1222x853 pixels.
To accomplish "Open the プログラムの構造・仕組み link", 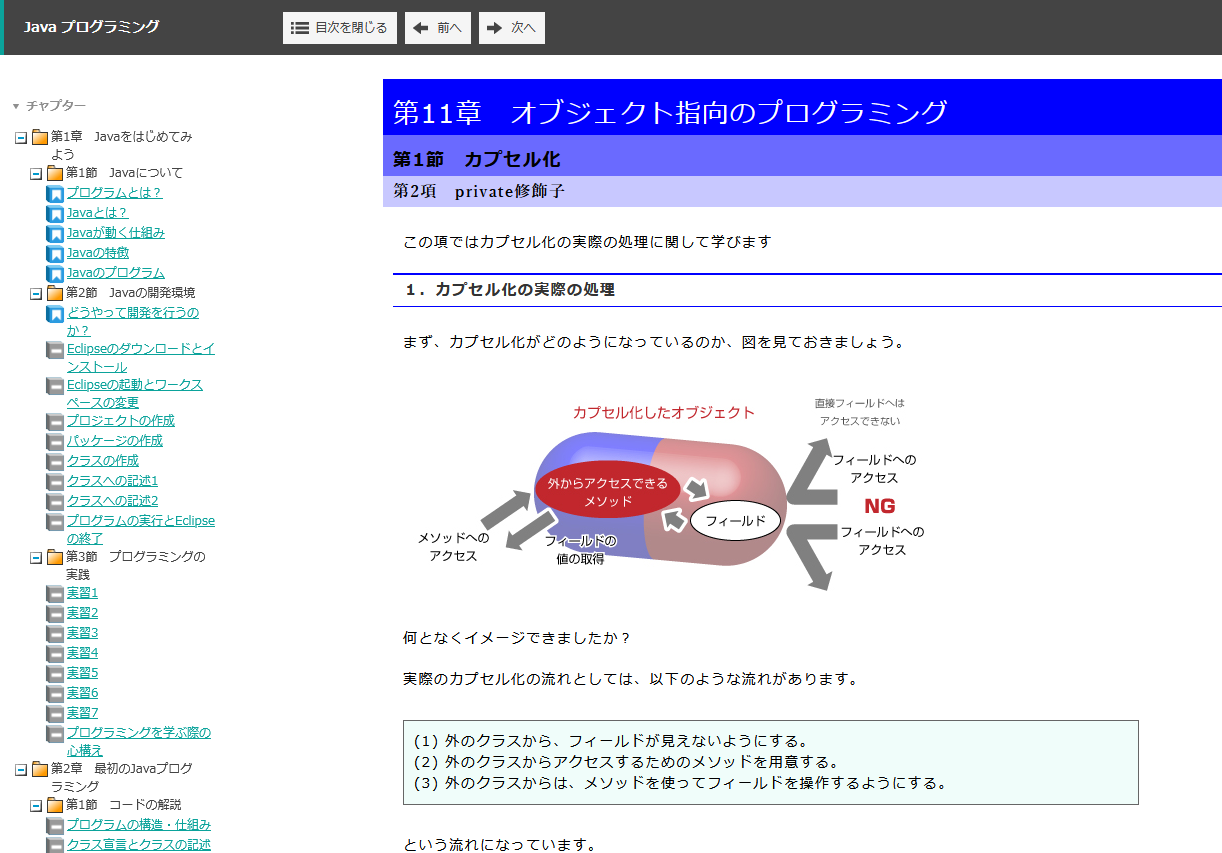I will pos(138,825).
